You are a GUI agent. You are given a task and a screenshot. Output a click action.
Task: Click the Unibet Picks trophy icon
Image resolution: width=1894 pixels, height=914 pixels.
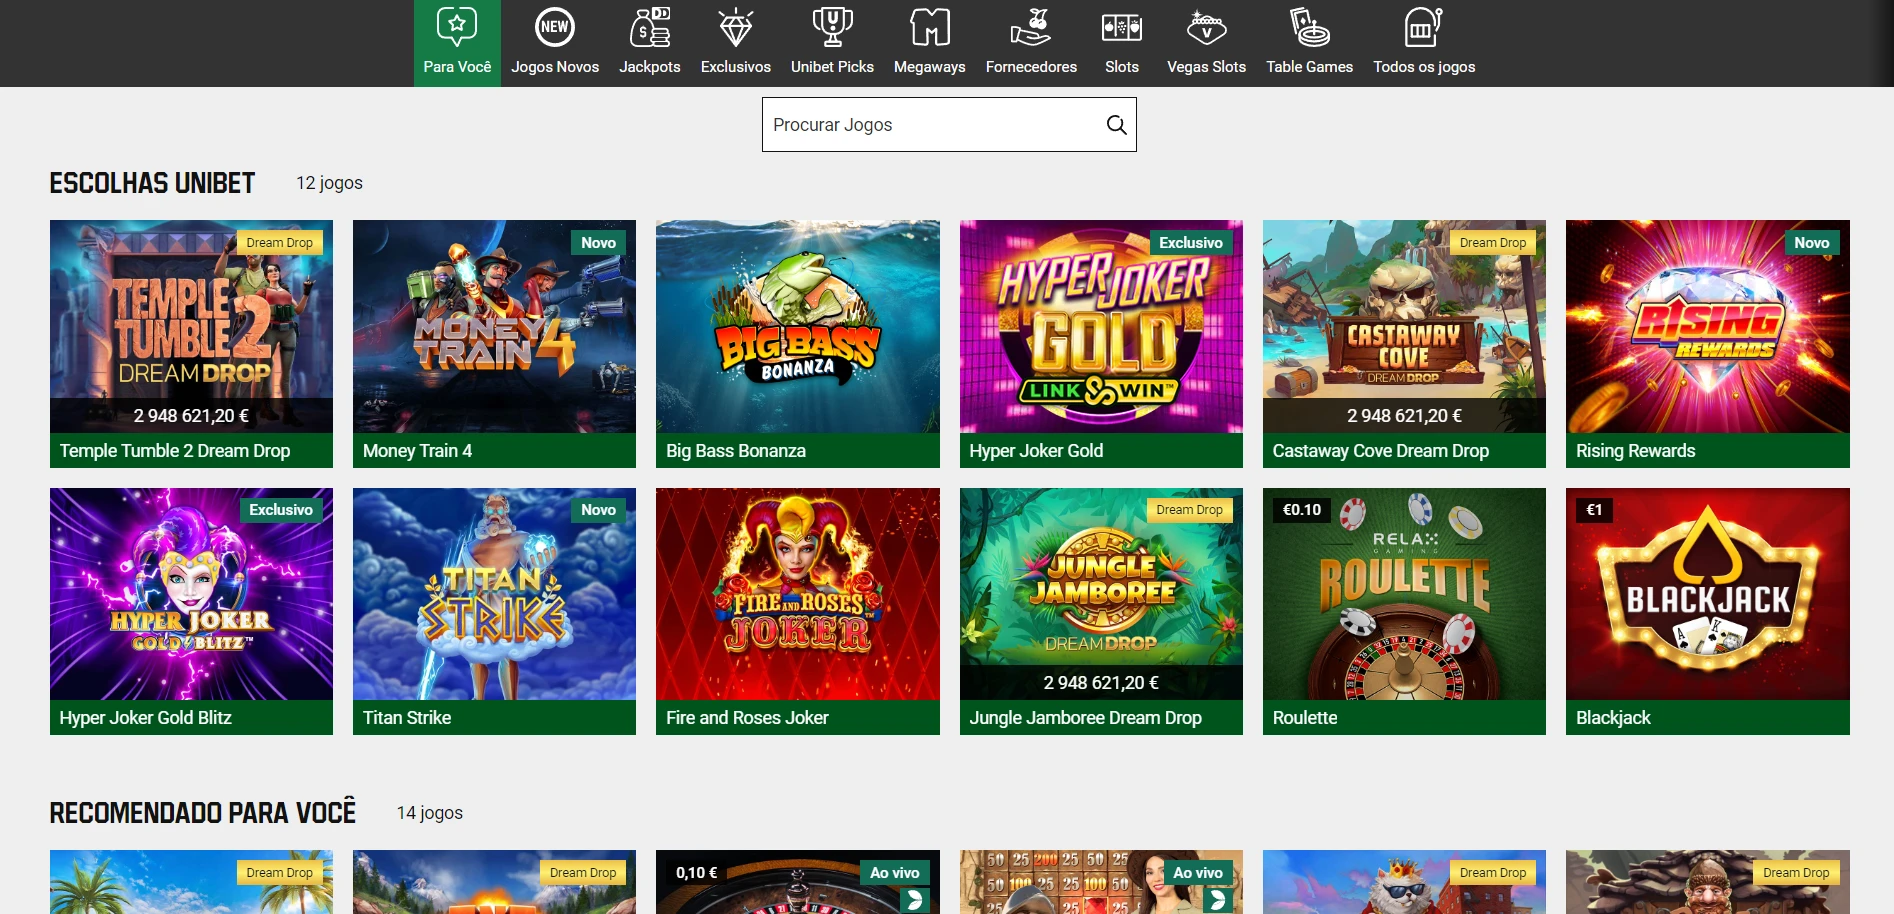pyautogui.click(x=832, y=27)
